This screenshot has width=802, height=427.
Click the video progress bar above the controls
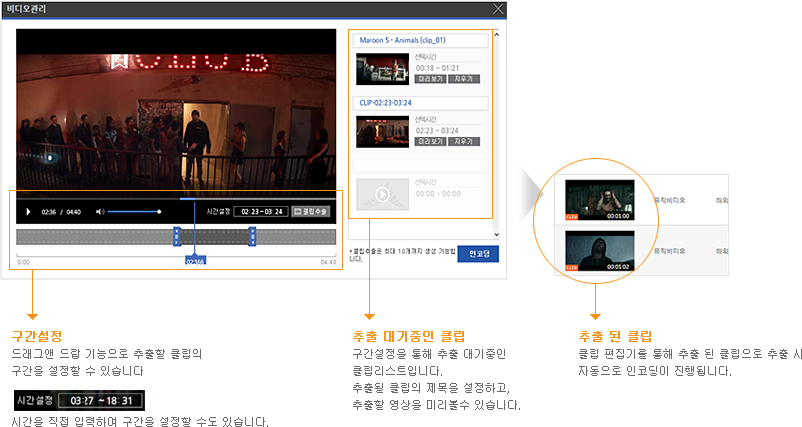point(176,198)
